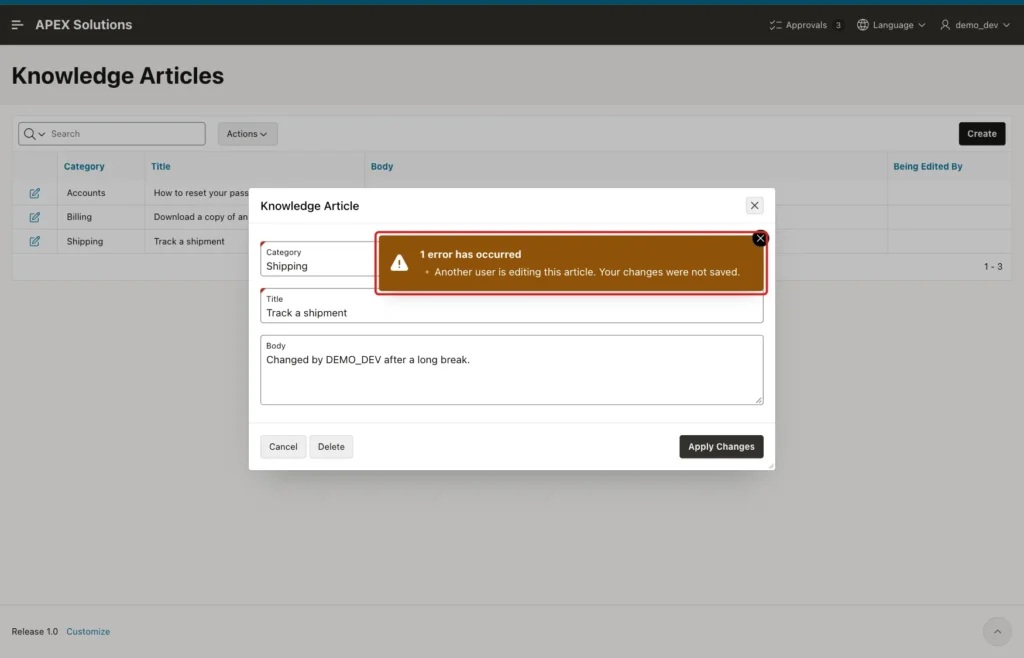This screenshot has height=658, width=1024.
Task: Dismiss the error notification with X
Action: click(760, 239)
